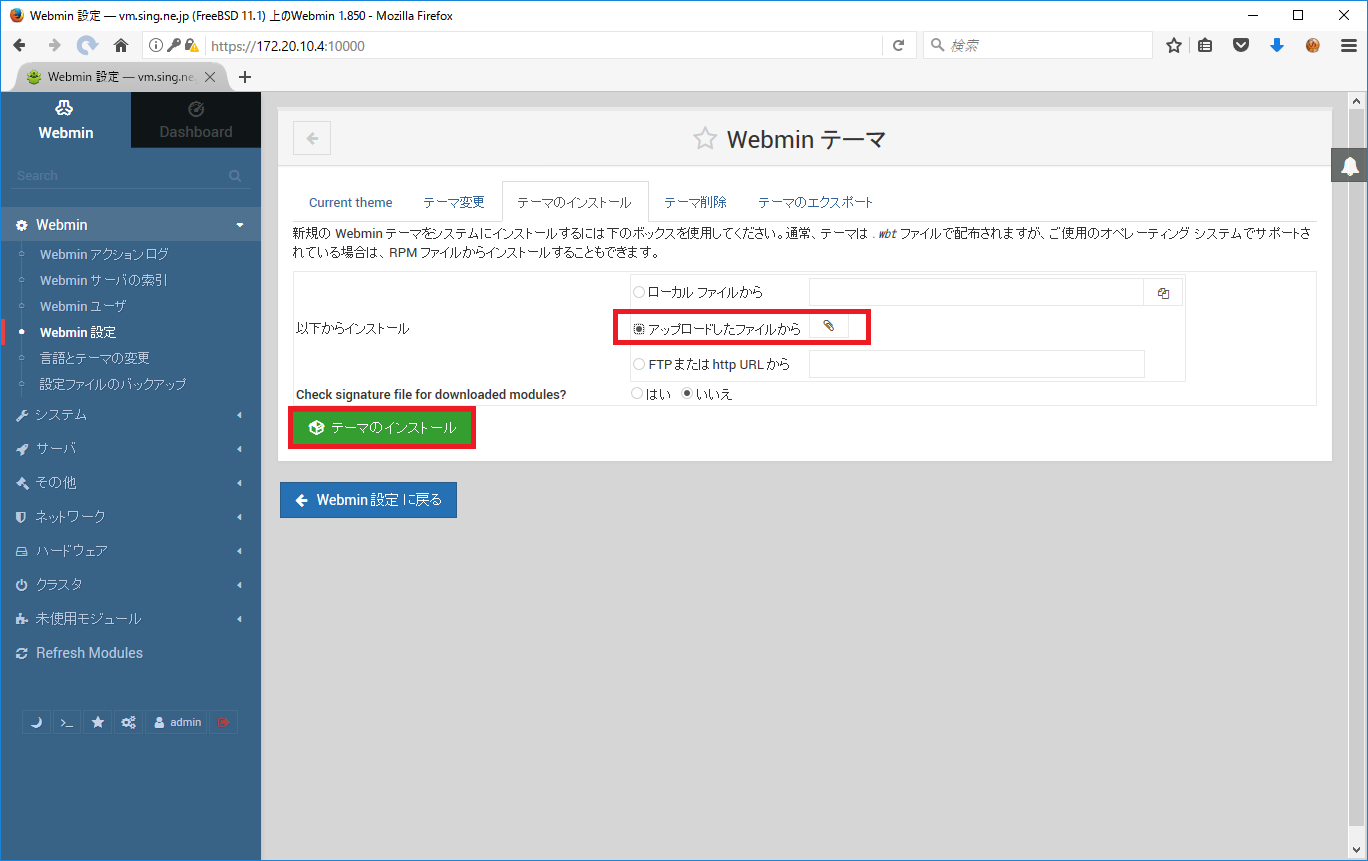Click the key icon in address bar
This screenshot has height=861, width=1368.
click(x=173, y=45)
